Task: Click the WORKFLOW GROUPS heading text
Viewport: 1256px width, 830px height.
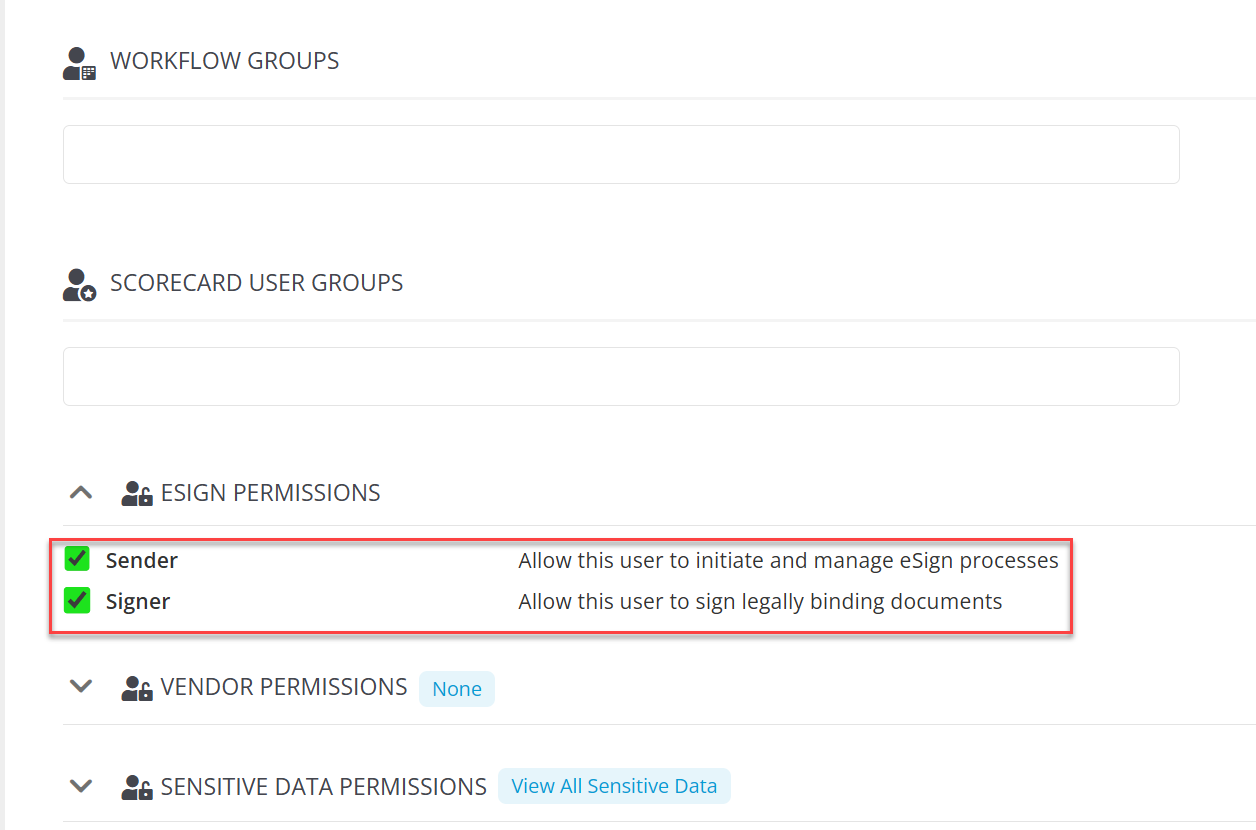Action: pos(224,61)
